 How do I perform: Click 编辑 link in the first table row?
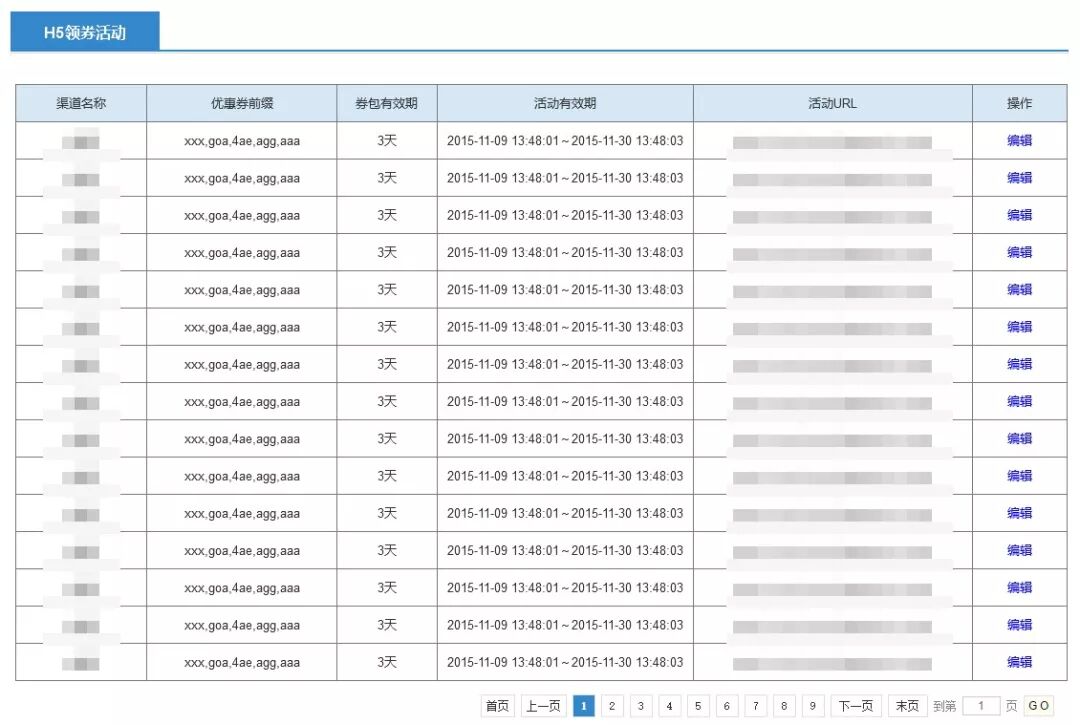coord(1019,140)
